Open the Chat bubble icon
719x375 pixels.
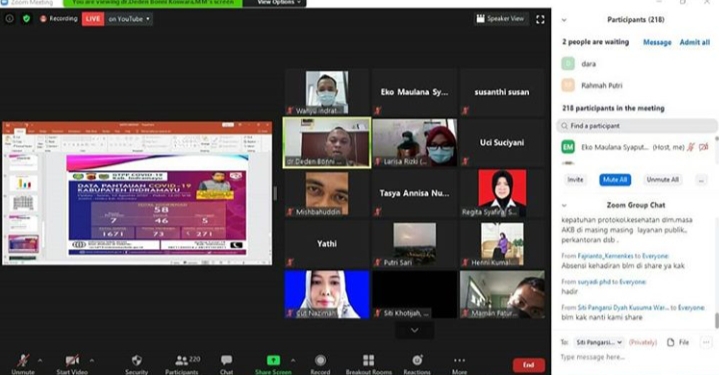coord(226,360)
